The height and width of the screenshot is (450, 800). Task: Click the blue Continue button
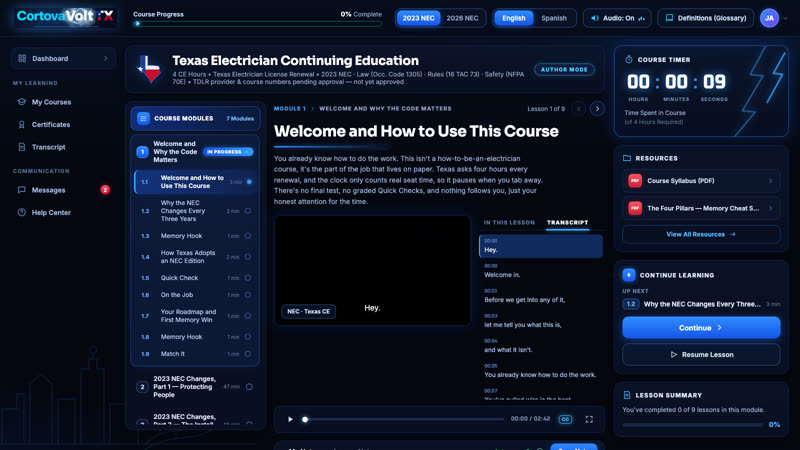click(701, 328)
